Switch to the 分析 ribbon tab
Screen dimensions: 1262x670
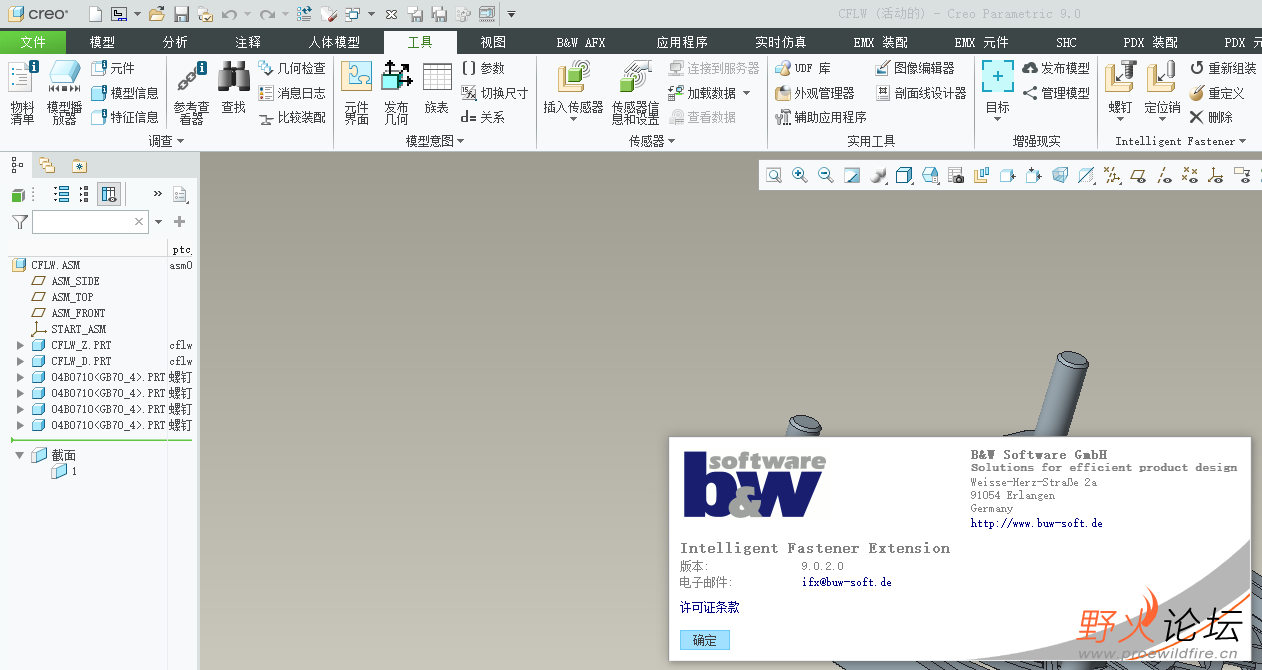coord(175,42)
